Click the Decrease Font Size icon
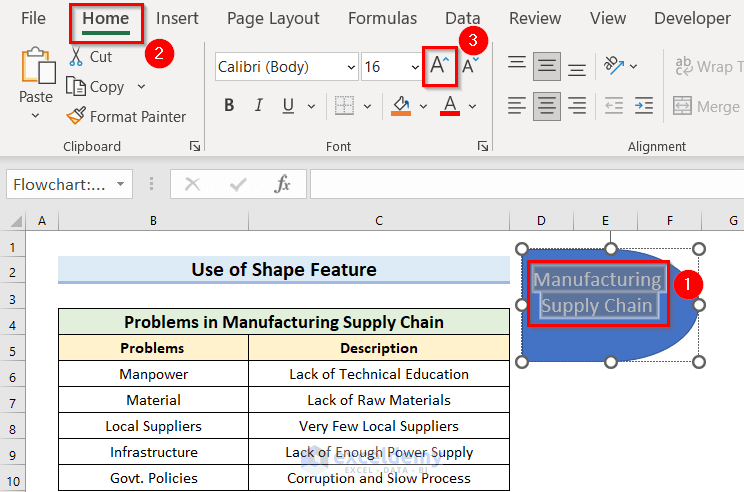 point(469,67)
